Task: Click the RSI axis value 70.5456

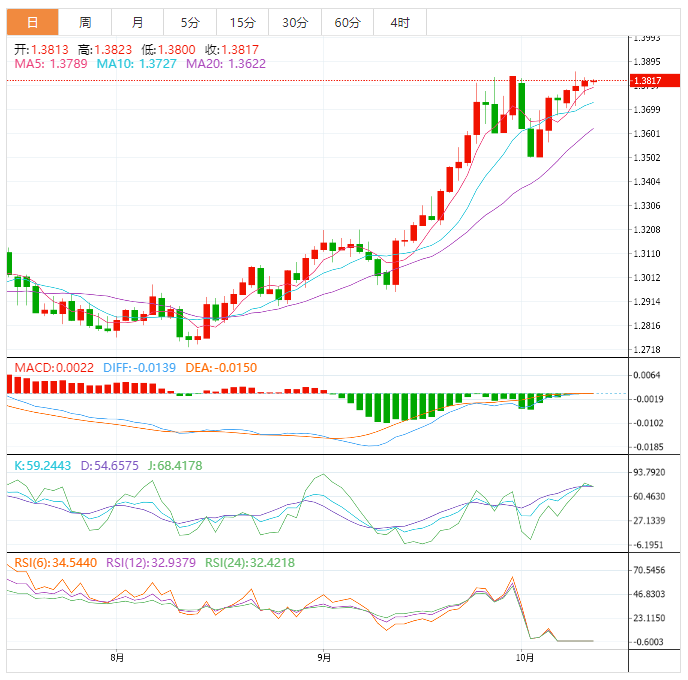Action: (649, 570)
